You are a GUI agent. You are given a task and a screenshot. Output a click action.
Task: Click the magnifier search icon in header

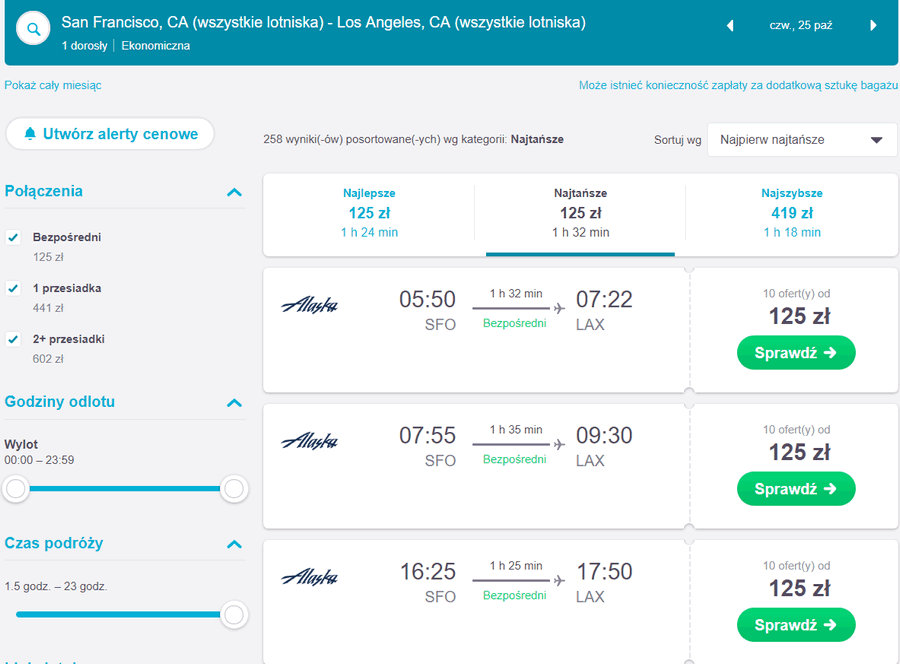click(x=34, y=29)
